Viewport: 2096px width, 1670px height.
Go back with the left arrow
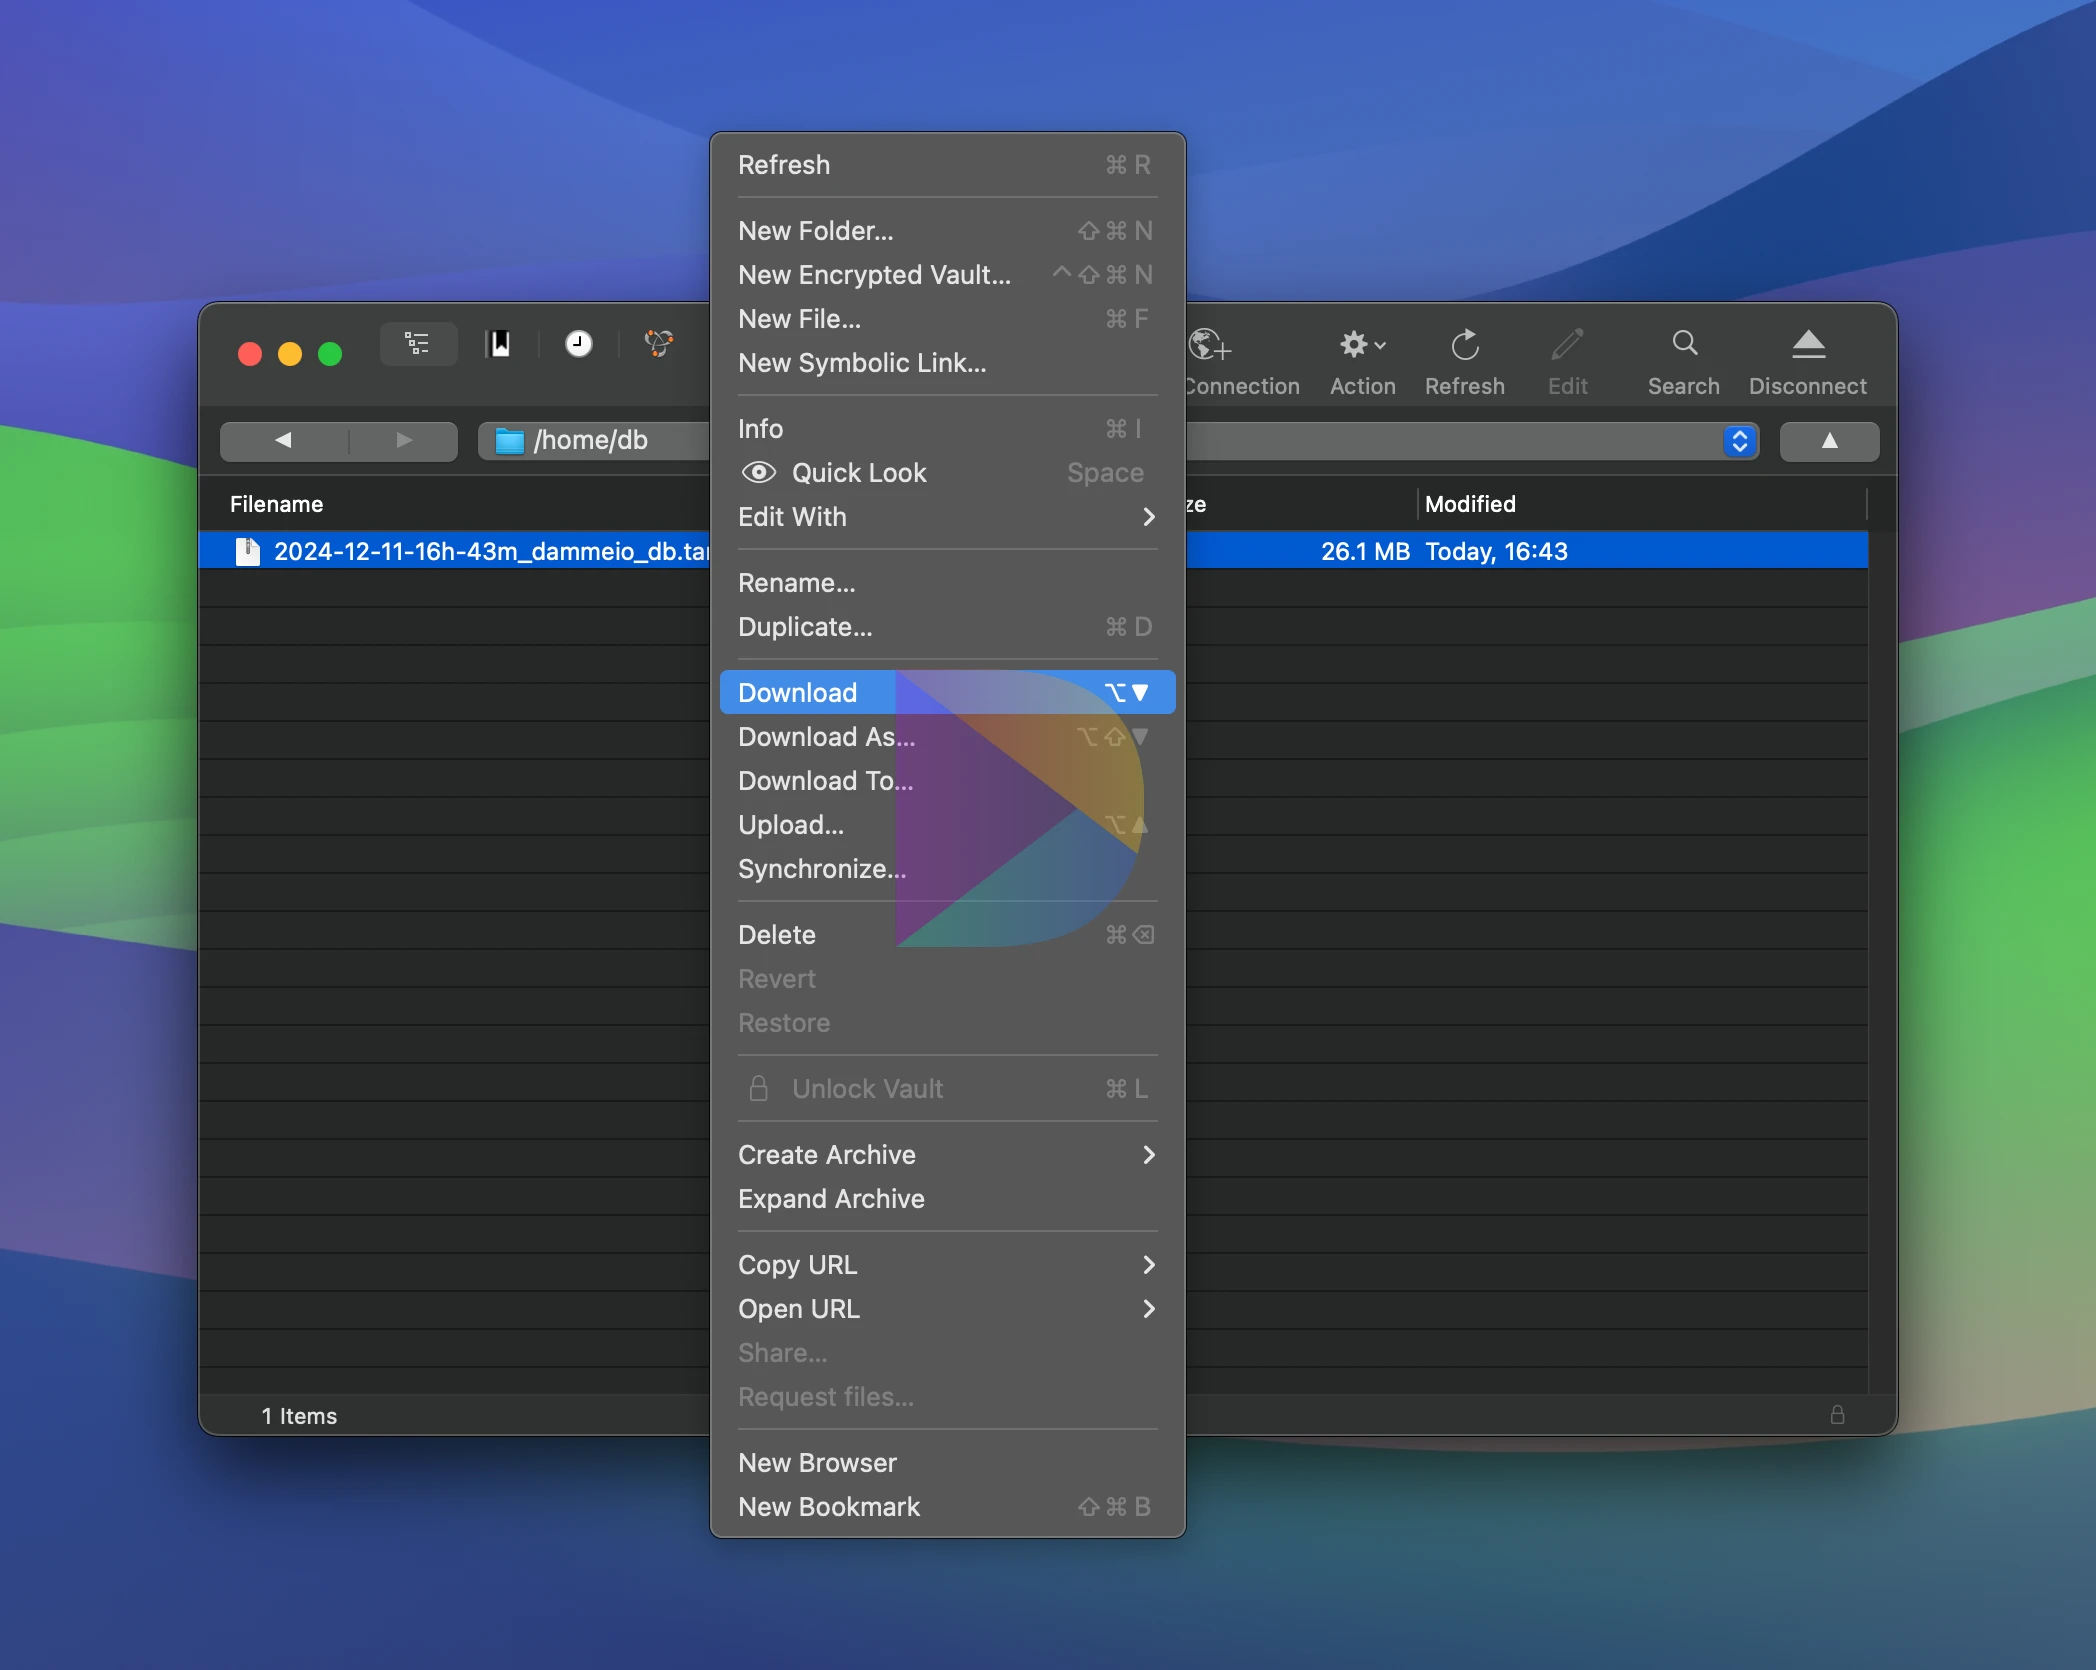click(284, 441)
